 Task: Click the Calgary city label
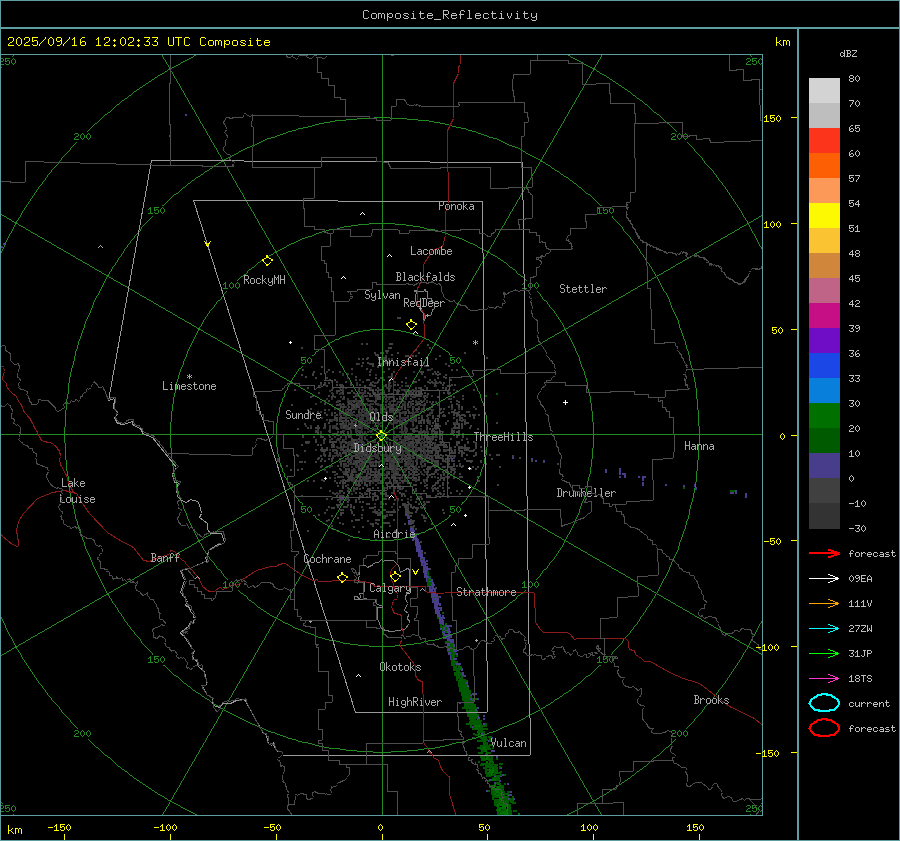389,589
